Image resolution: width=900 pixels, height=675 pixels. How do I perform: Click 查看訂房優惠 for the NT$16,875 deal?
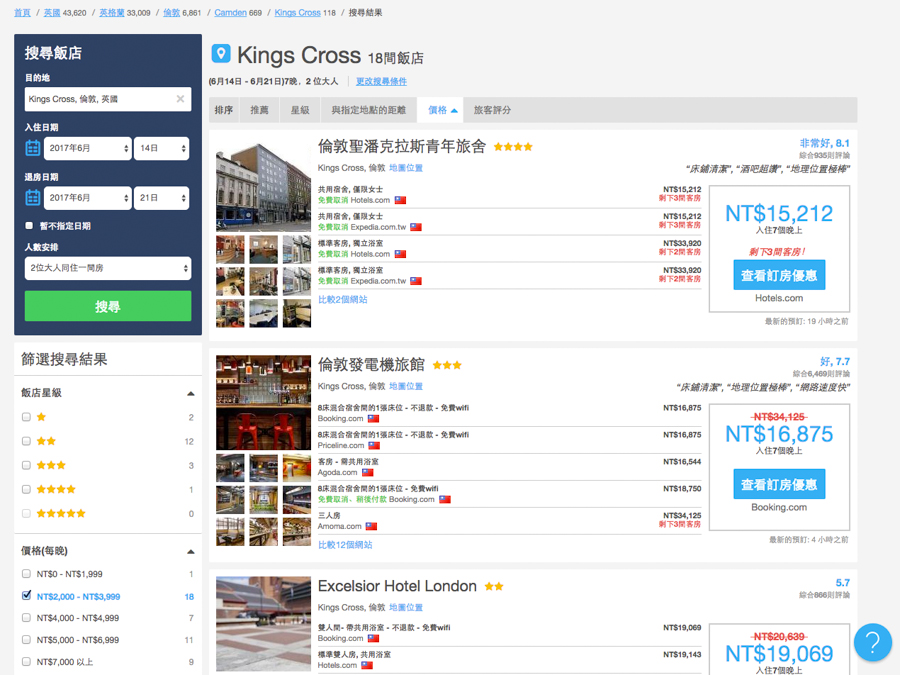coord(779,484)
